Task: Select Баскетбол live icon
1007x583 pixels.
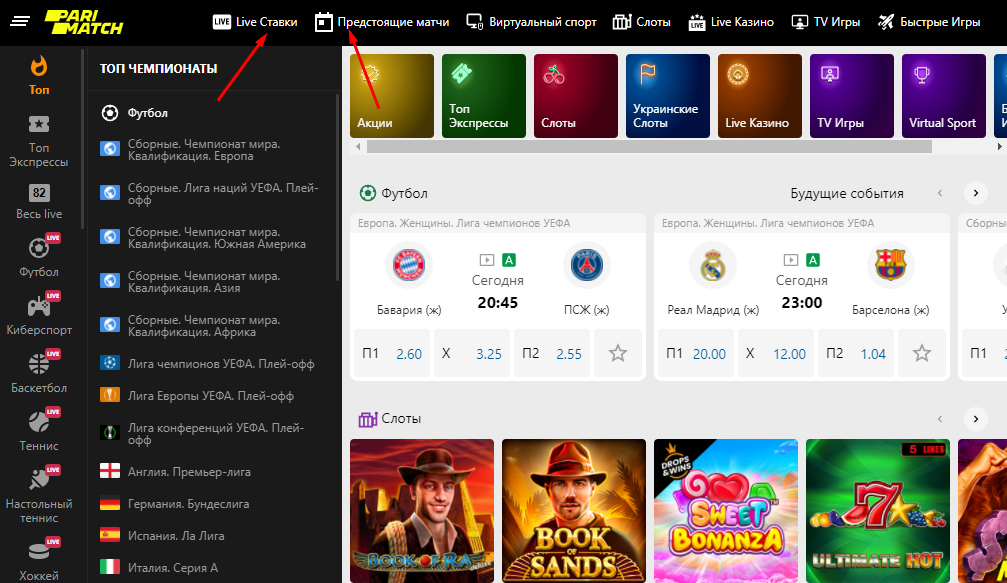Action: tap(39, 371)
